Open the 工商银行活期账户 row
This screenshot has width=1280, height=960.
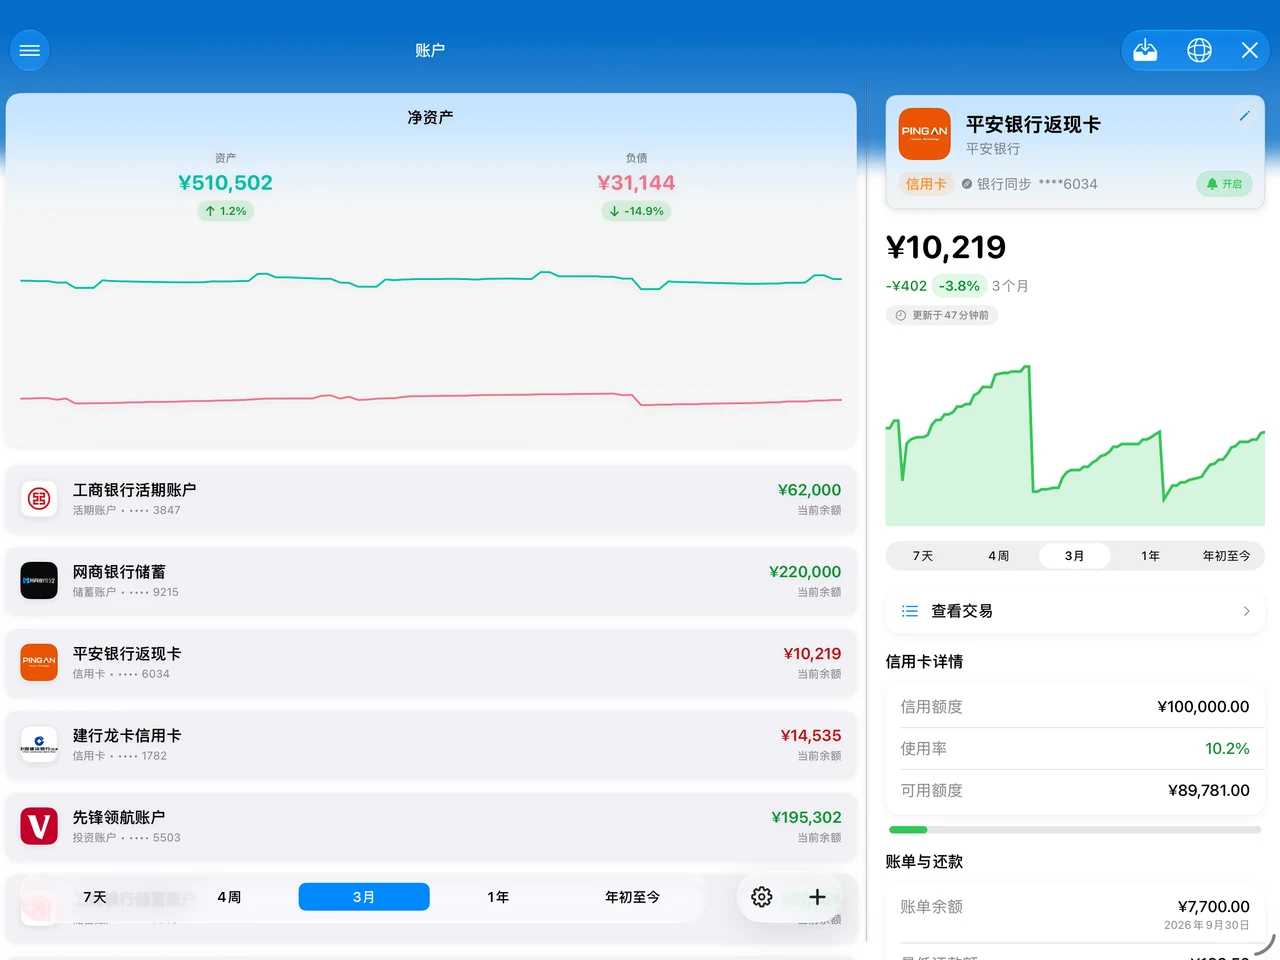tap(431, 498)
